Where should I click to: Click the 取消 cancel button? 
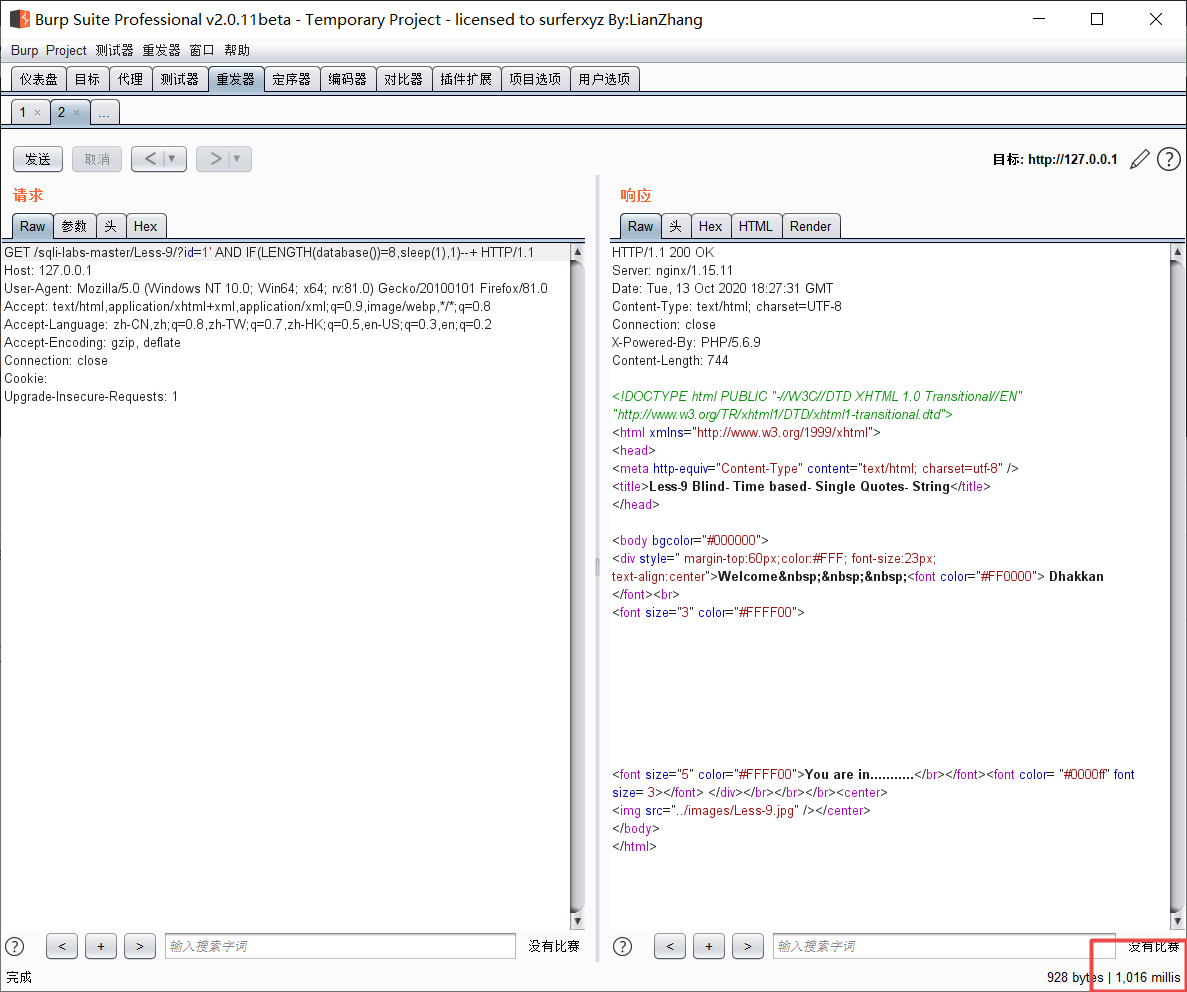tap(97, 159)
